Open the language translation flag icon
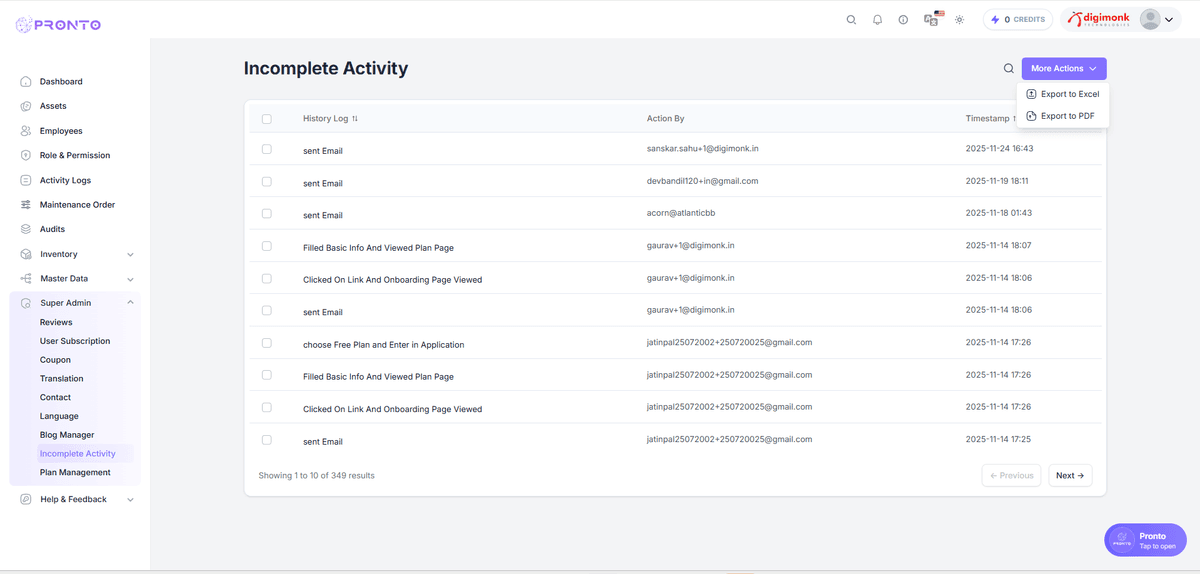 tap(932, 19)
